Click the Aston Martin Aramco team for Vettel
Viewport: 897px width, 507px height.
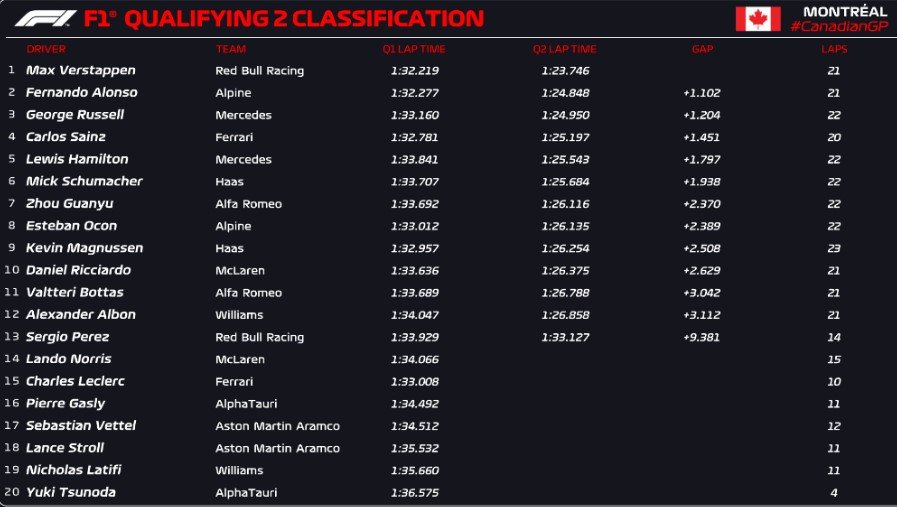(x=277, y=426)
